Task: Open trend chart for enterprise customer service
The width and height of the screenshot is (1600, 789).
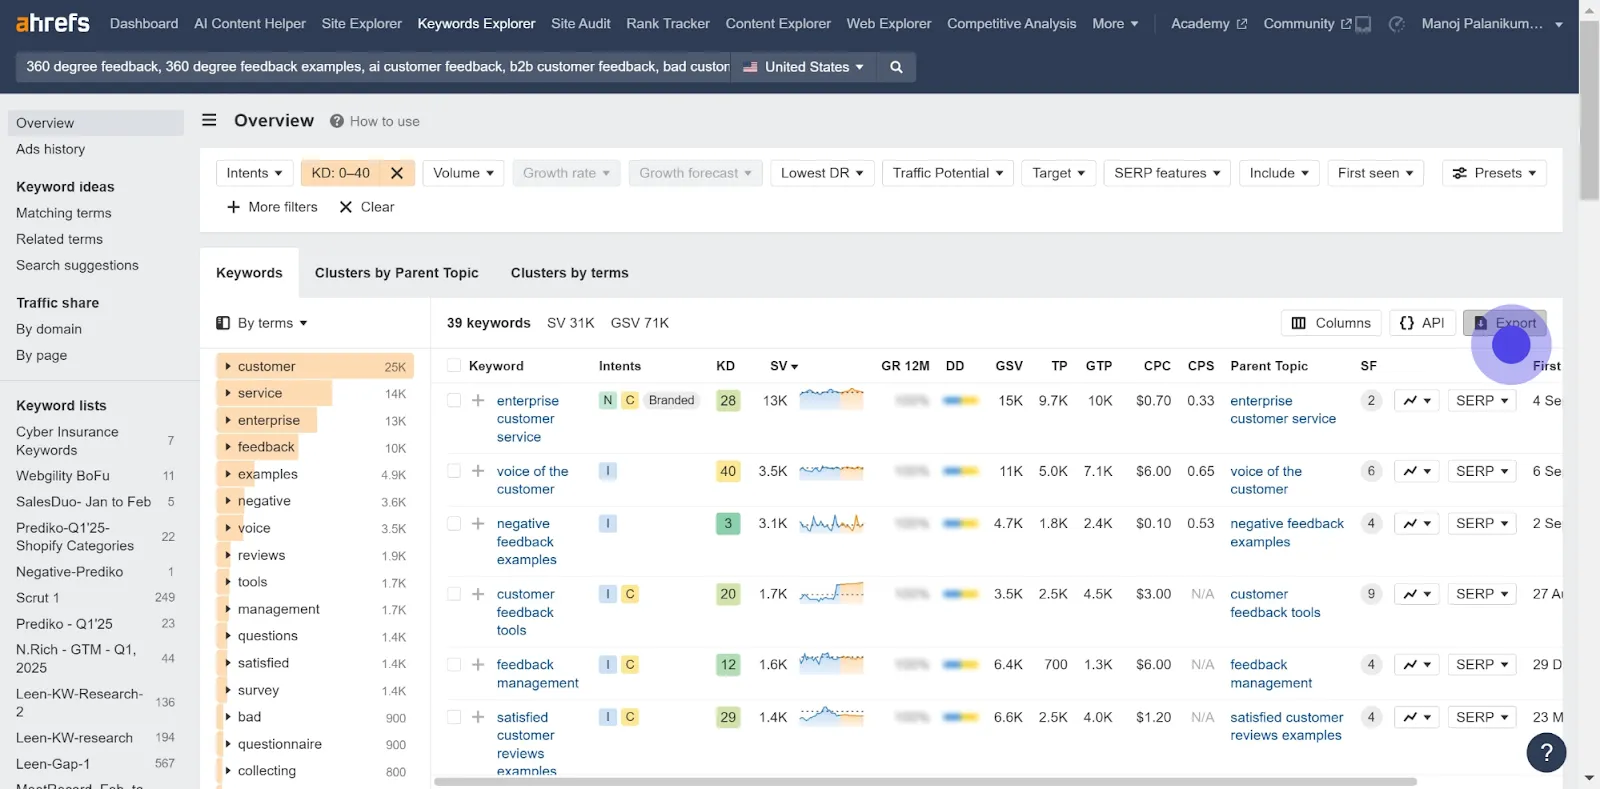Action: click(x=1417, y=400)
